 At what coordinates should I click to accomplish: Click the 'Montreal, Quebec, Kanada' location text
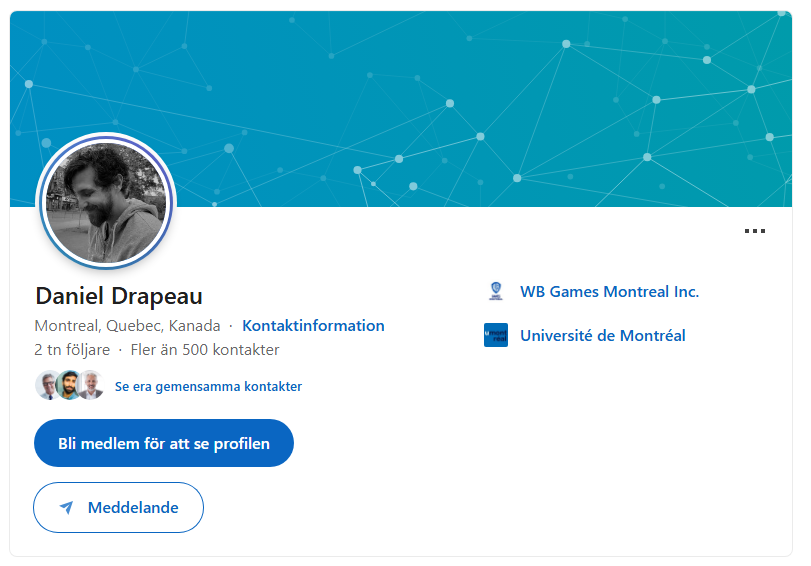(x=126, y=326)
